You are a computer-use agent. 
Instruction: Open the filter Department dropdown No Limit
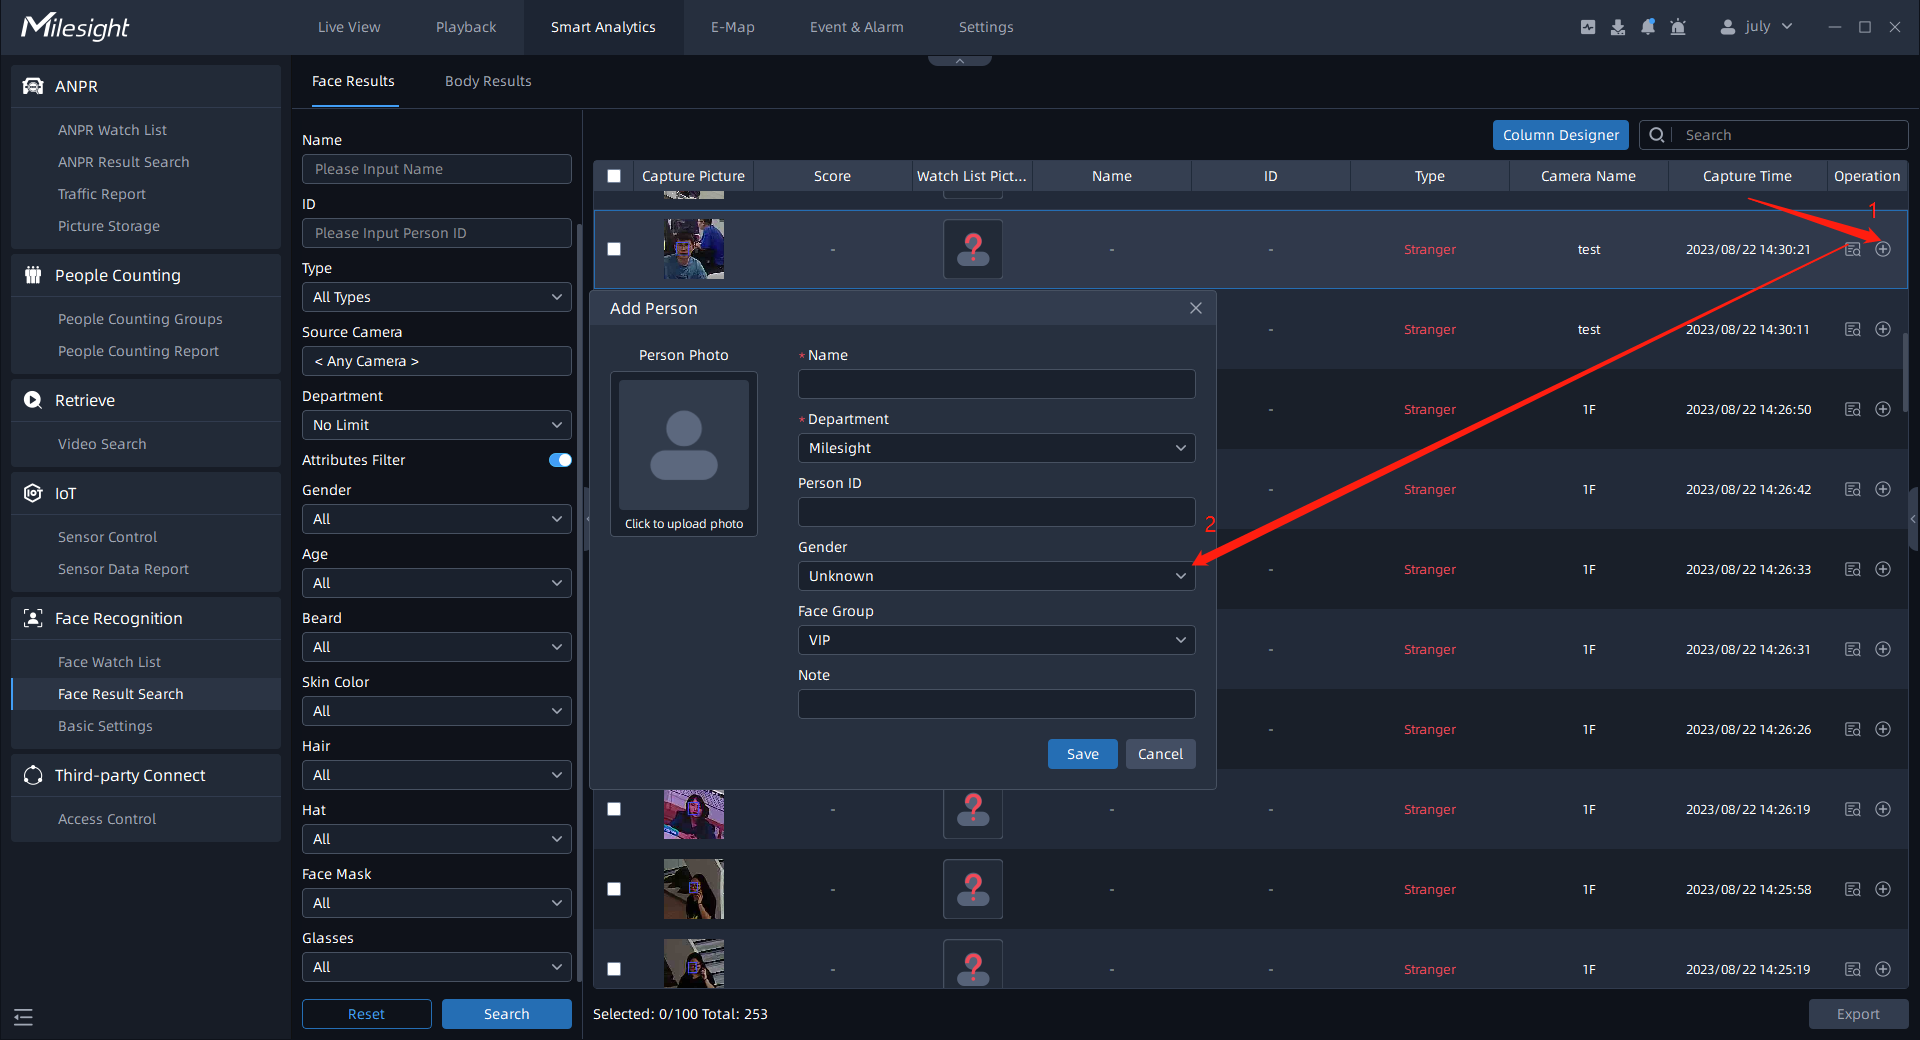pos(437,425)
